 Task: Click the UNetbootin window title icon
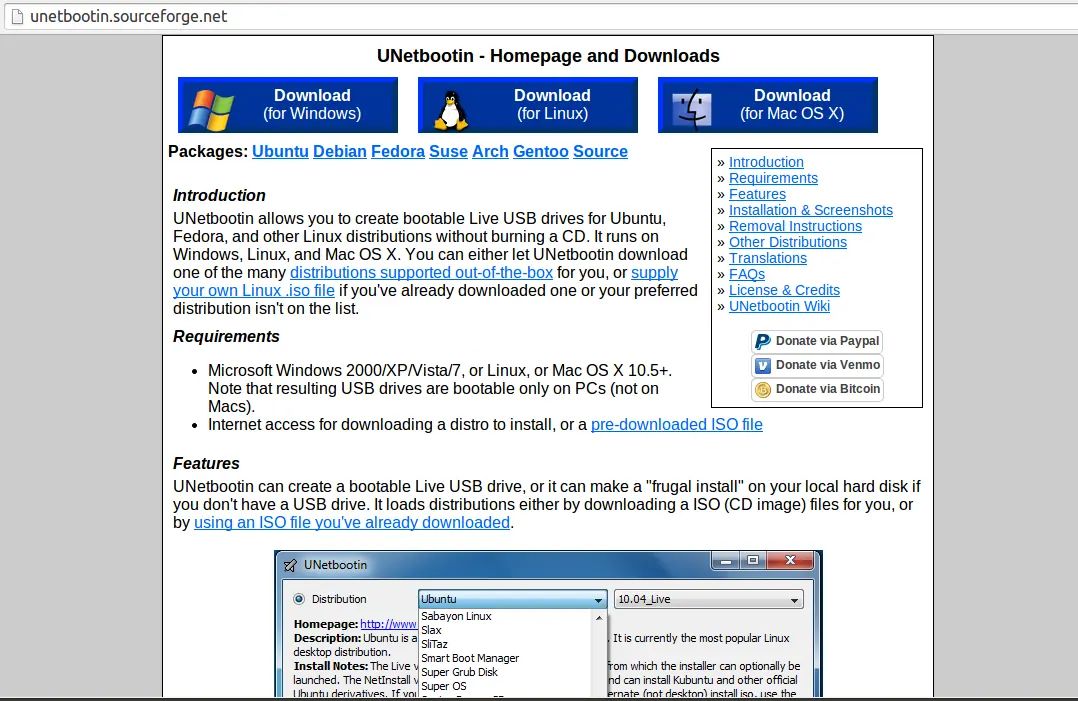click(x=291, y=565)
